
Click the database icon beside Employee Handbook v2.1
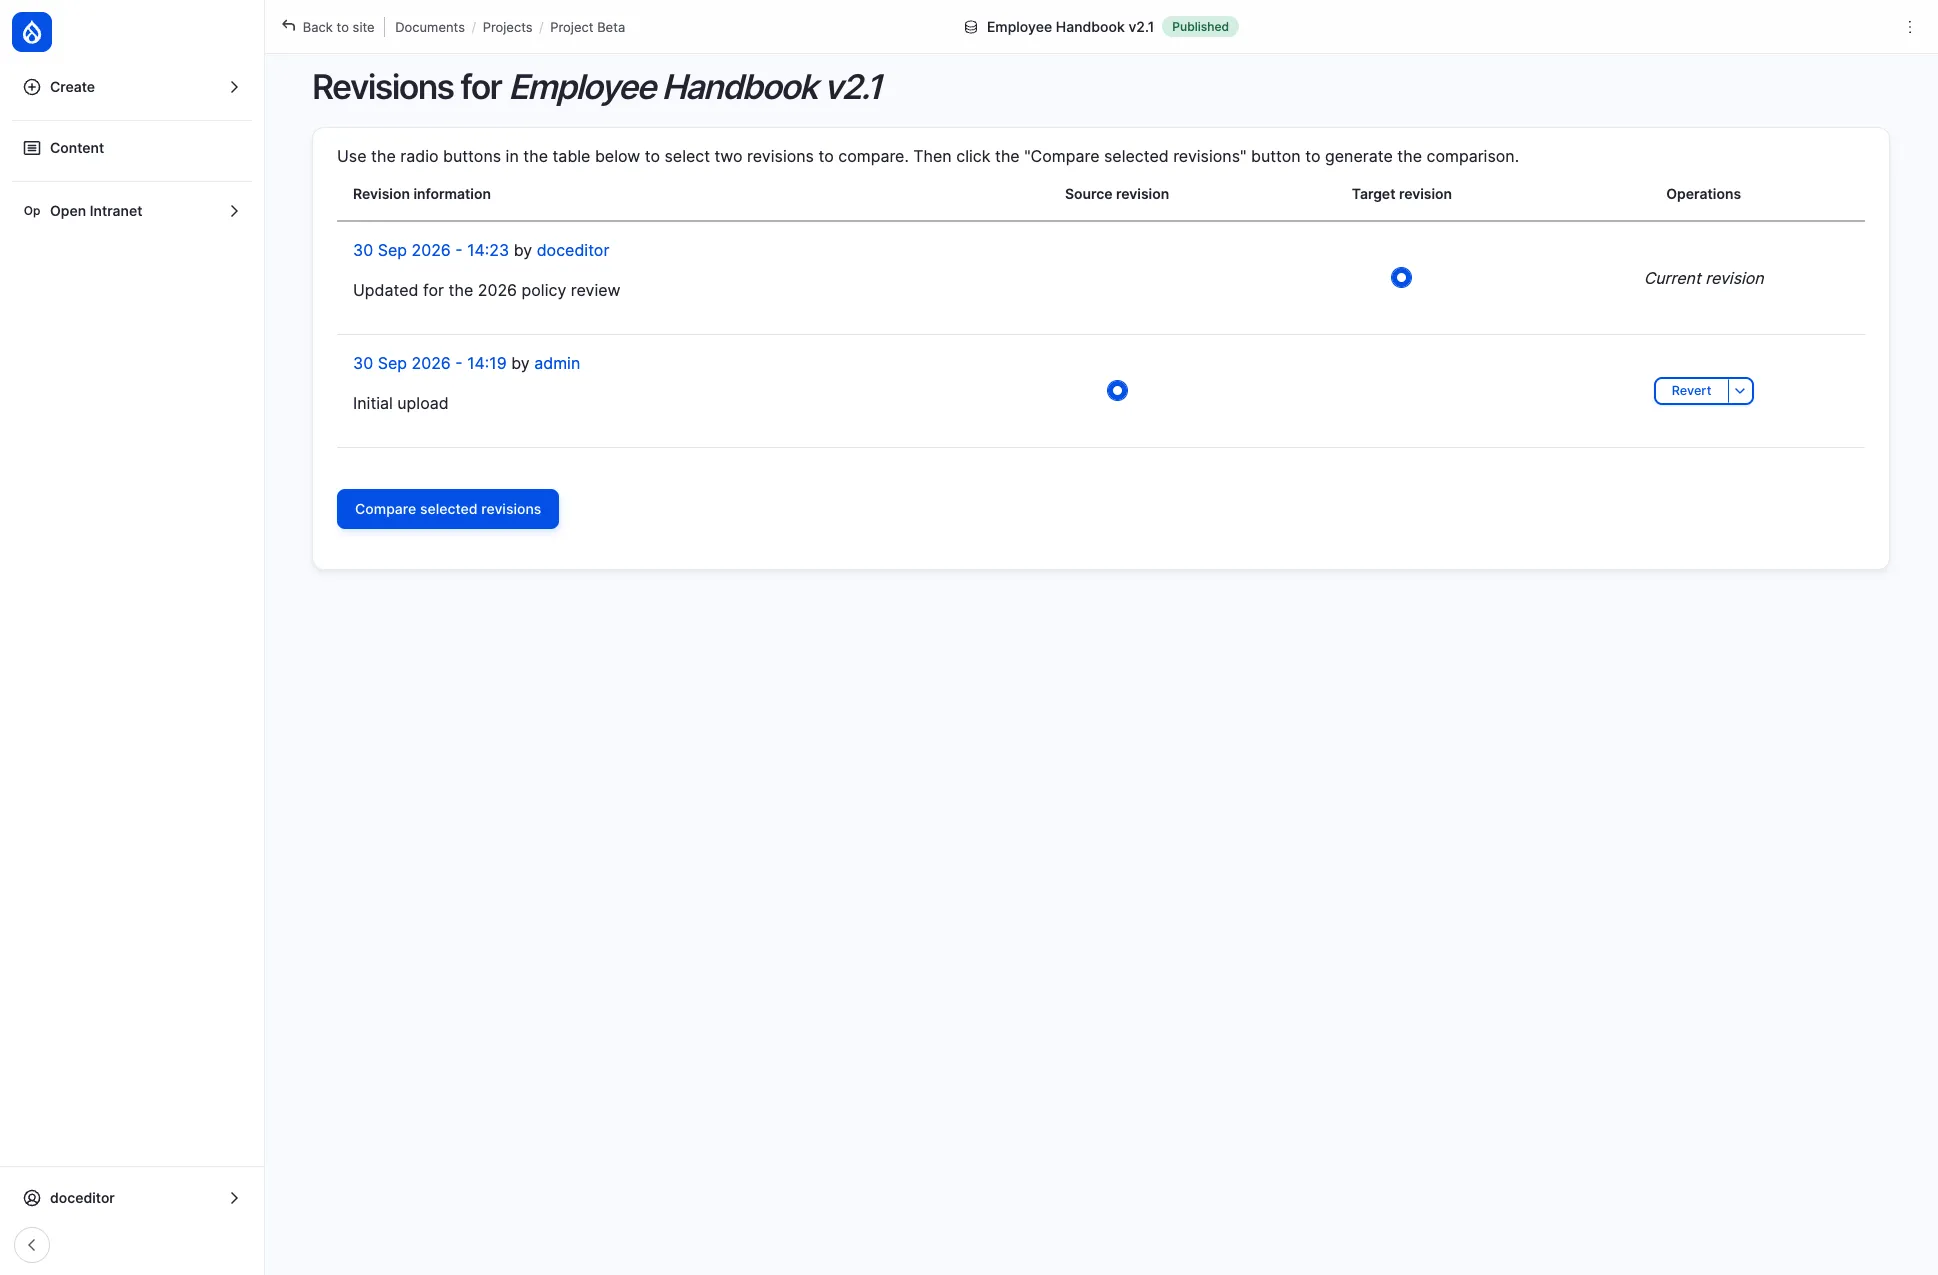pyautogui.click(x=970, y=27)
